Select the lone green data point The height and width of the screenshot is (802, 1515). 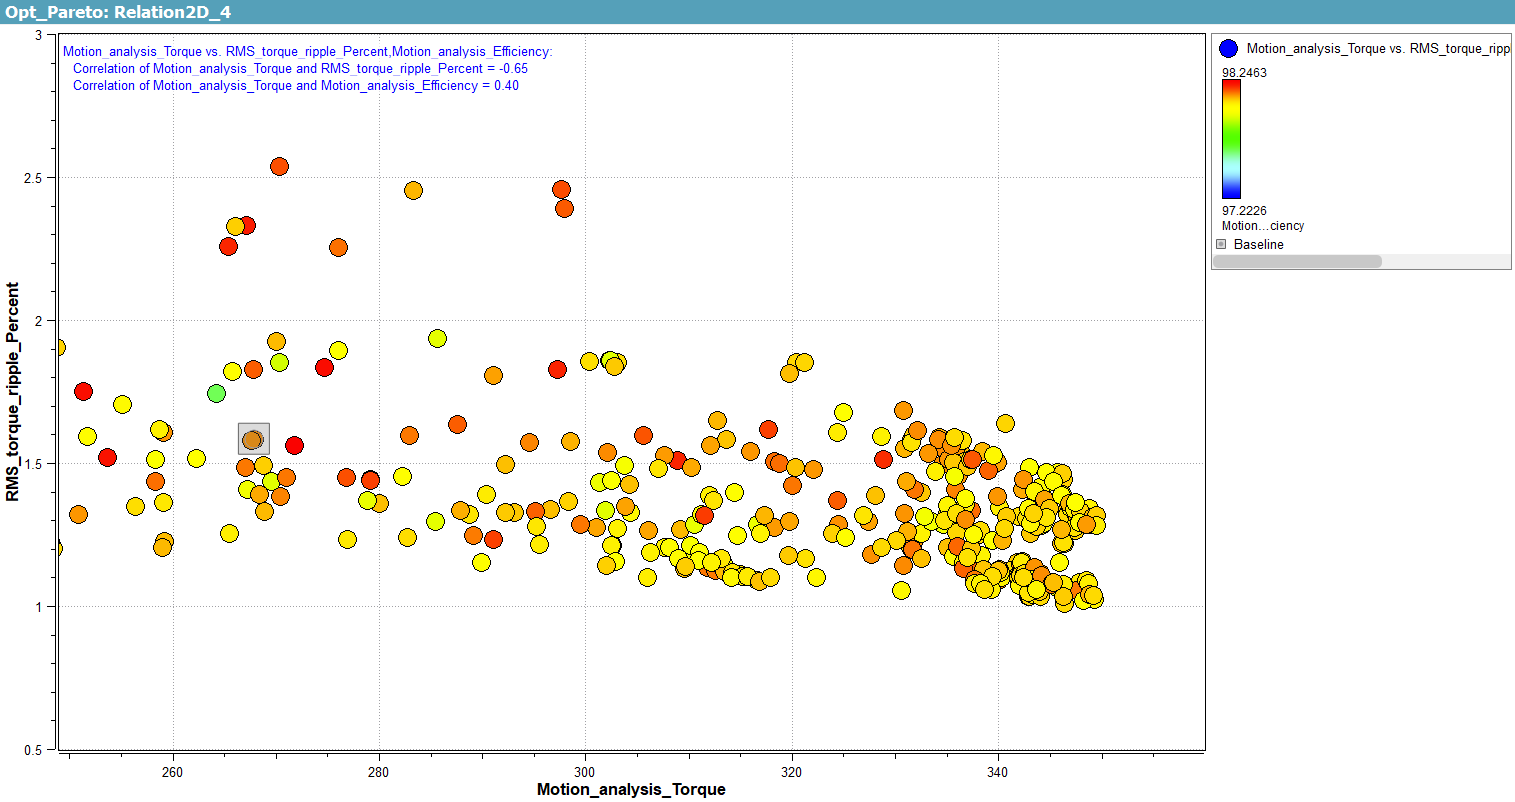(216, 393)
